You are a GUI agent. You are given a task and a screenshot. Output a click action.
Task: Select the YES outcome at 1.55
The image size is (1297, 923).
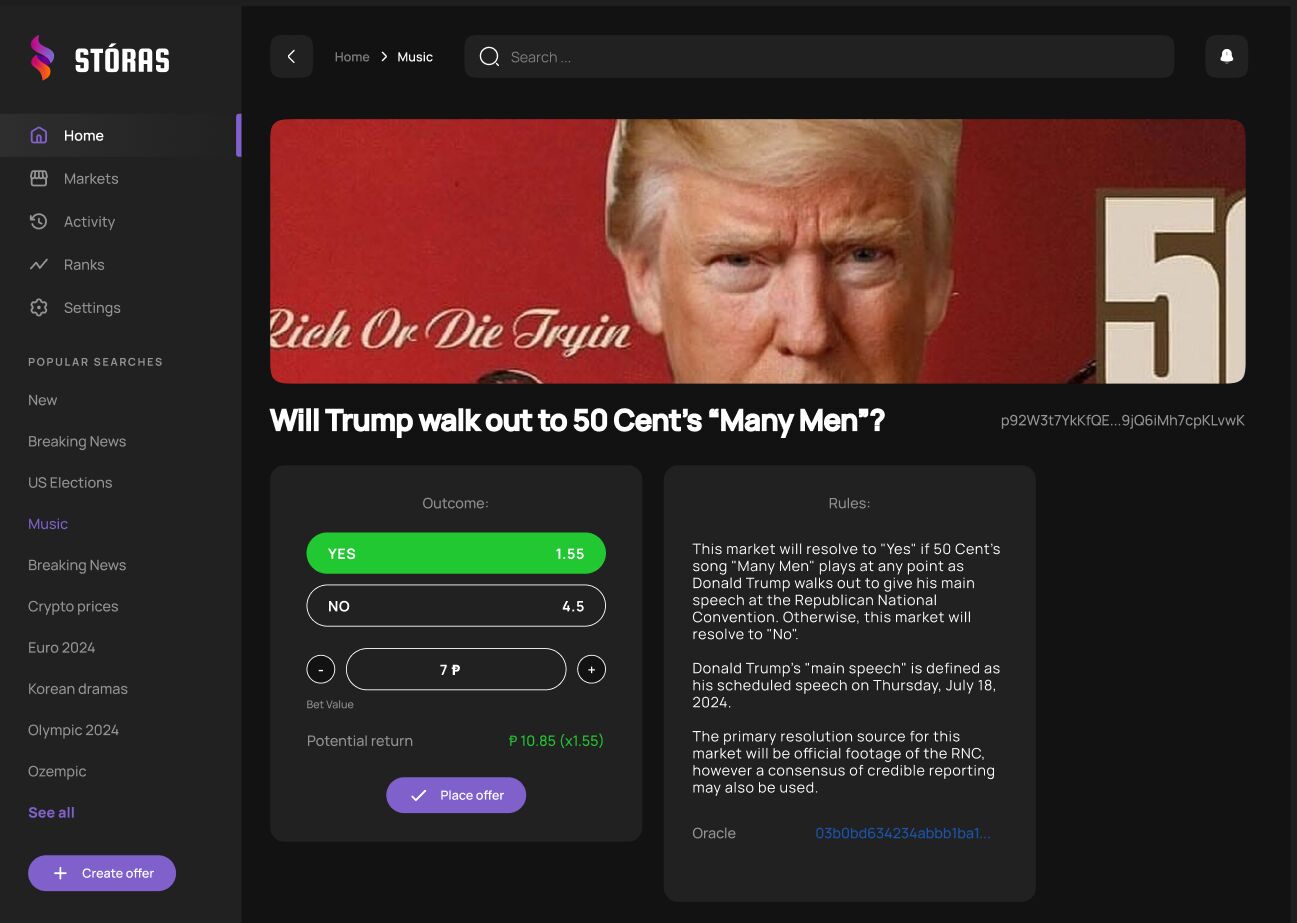[456, 553]
